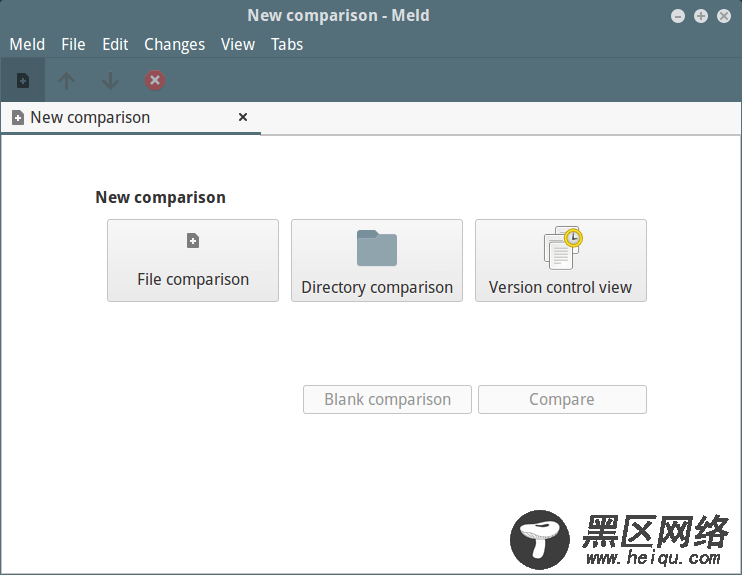Choose Directory comparison
This screenshot has width=742, height=575.
click(377, 260)
